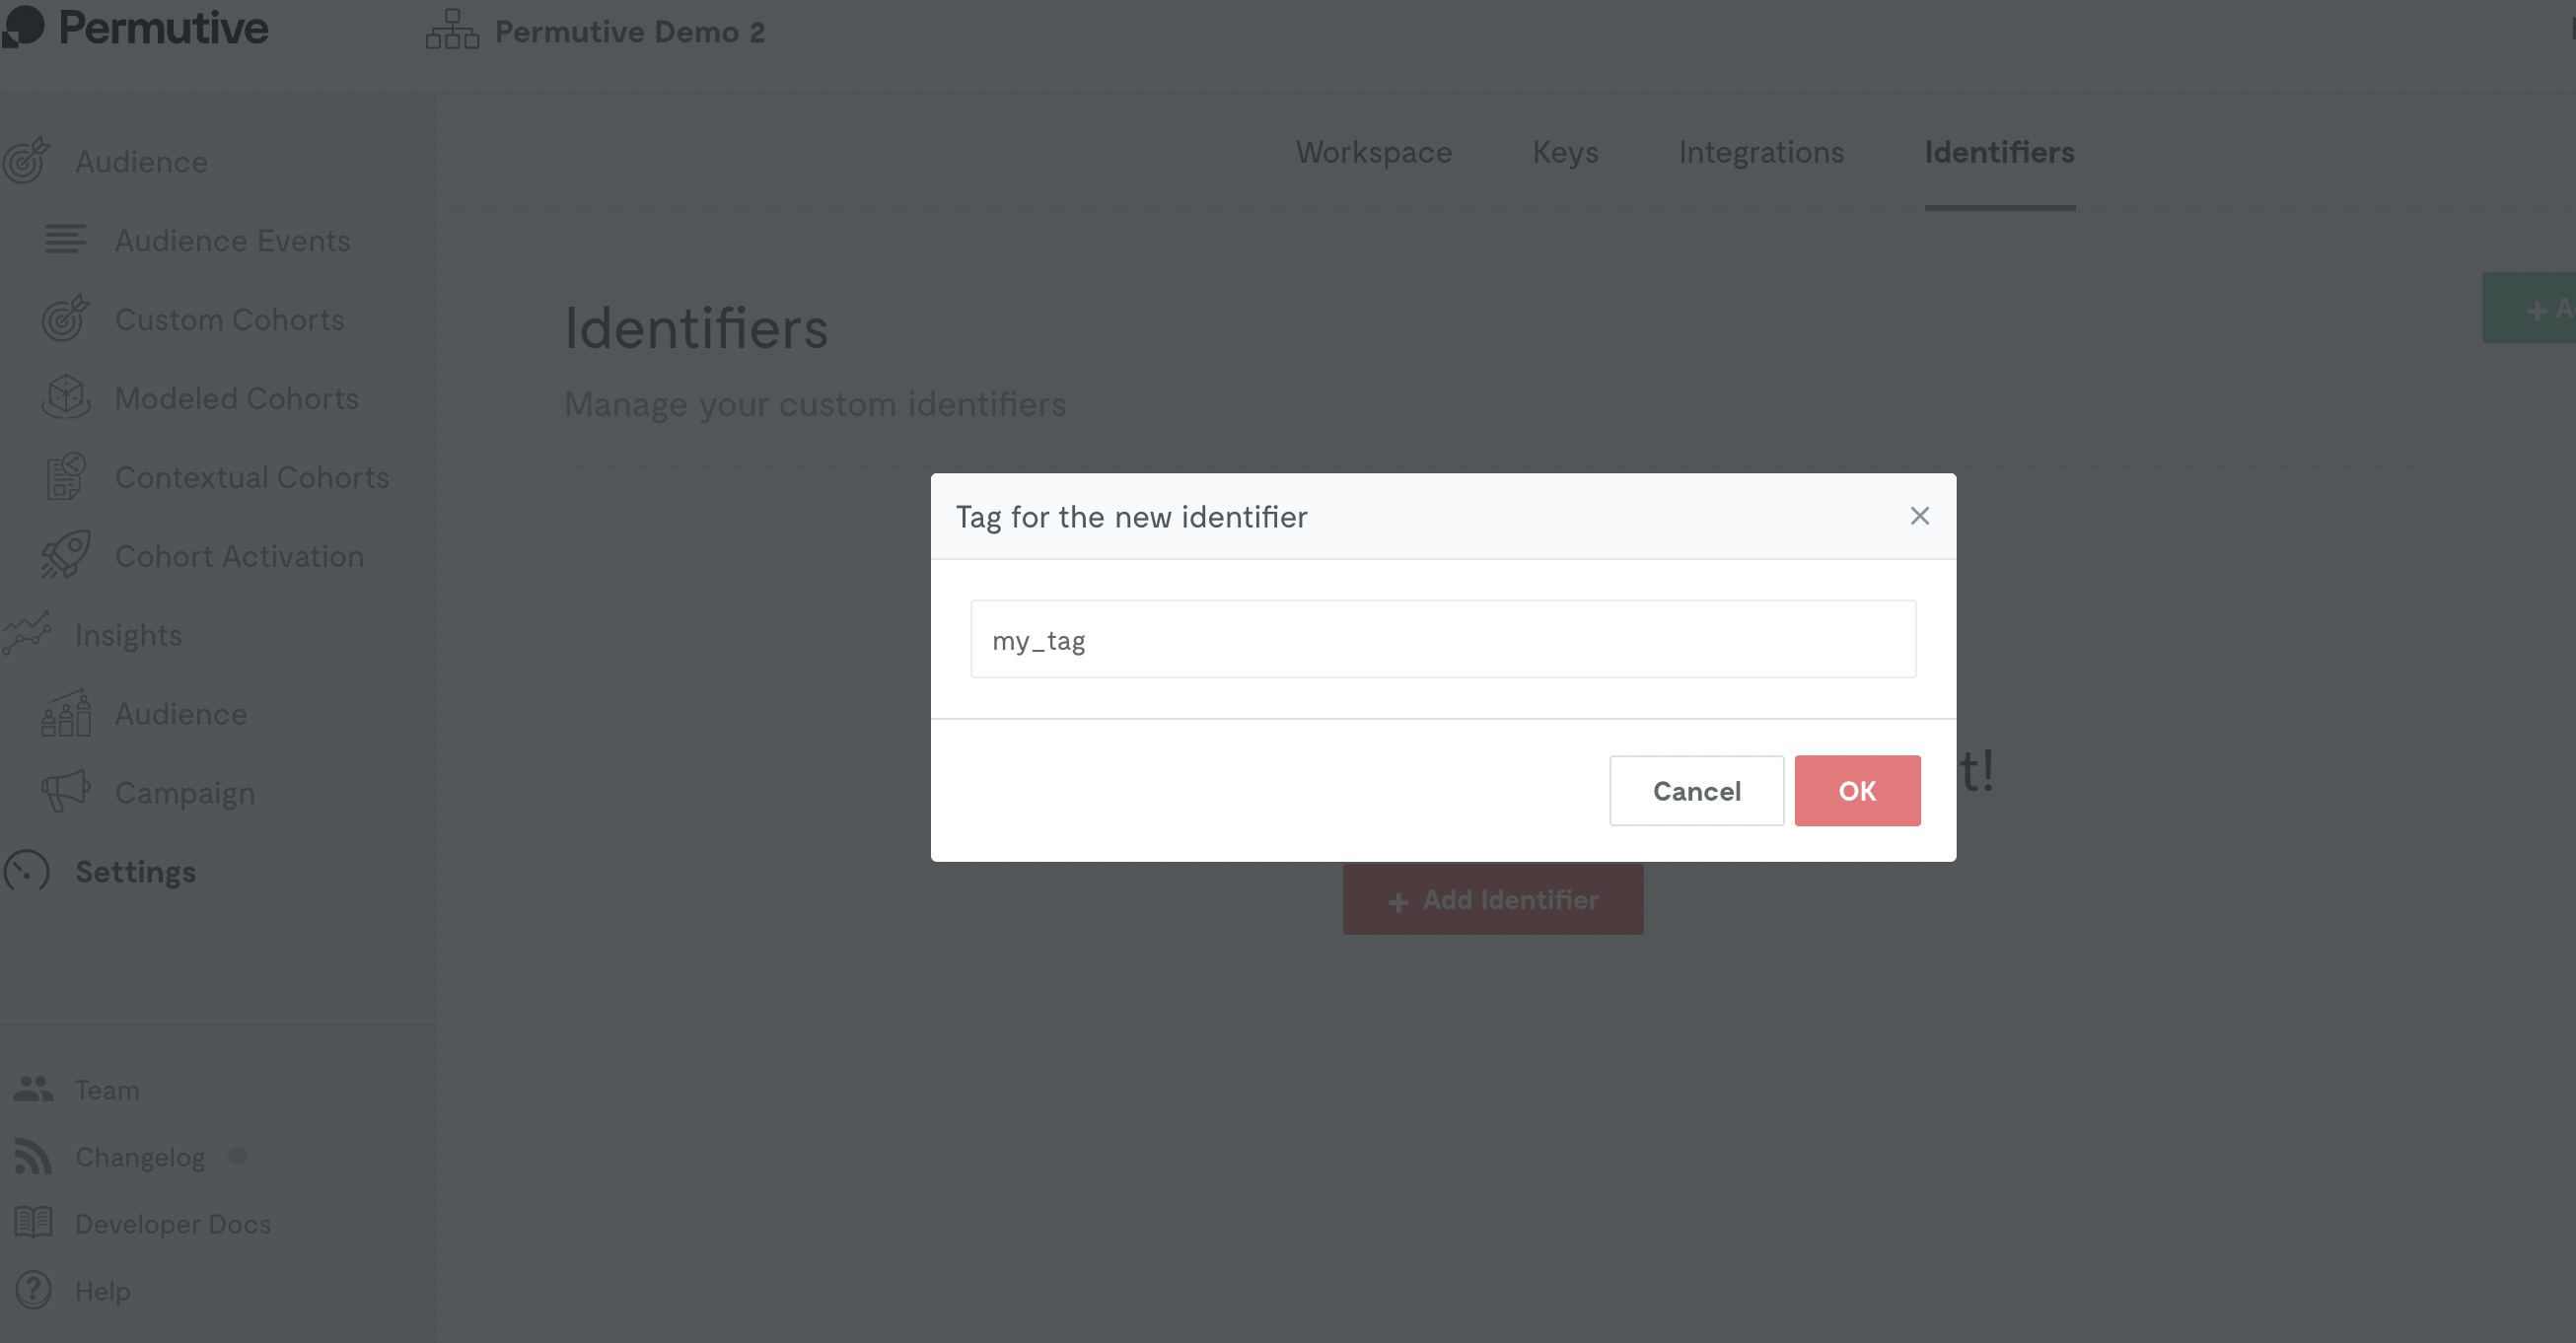Open the Insights chart icon

(x=26, y=634)
